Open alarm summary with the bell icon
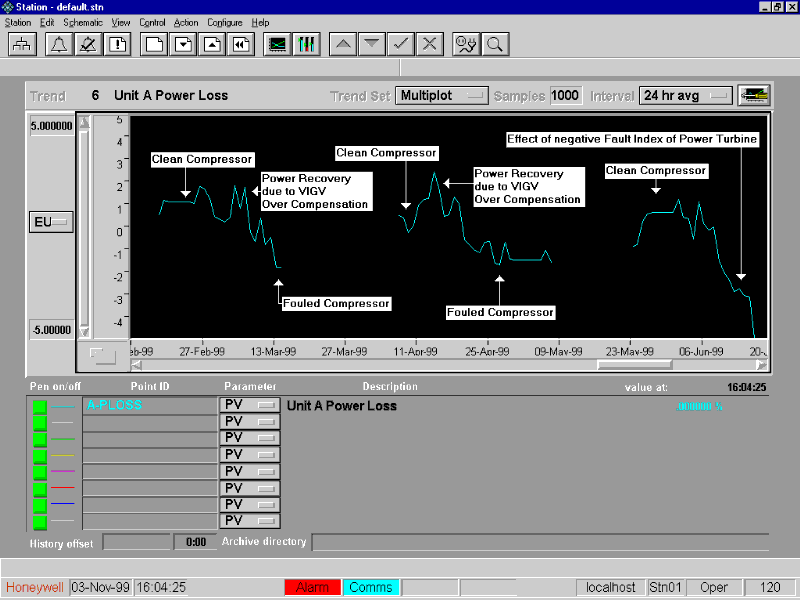The image size is (800, 600). [58, 44]
